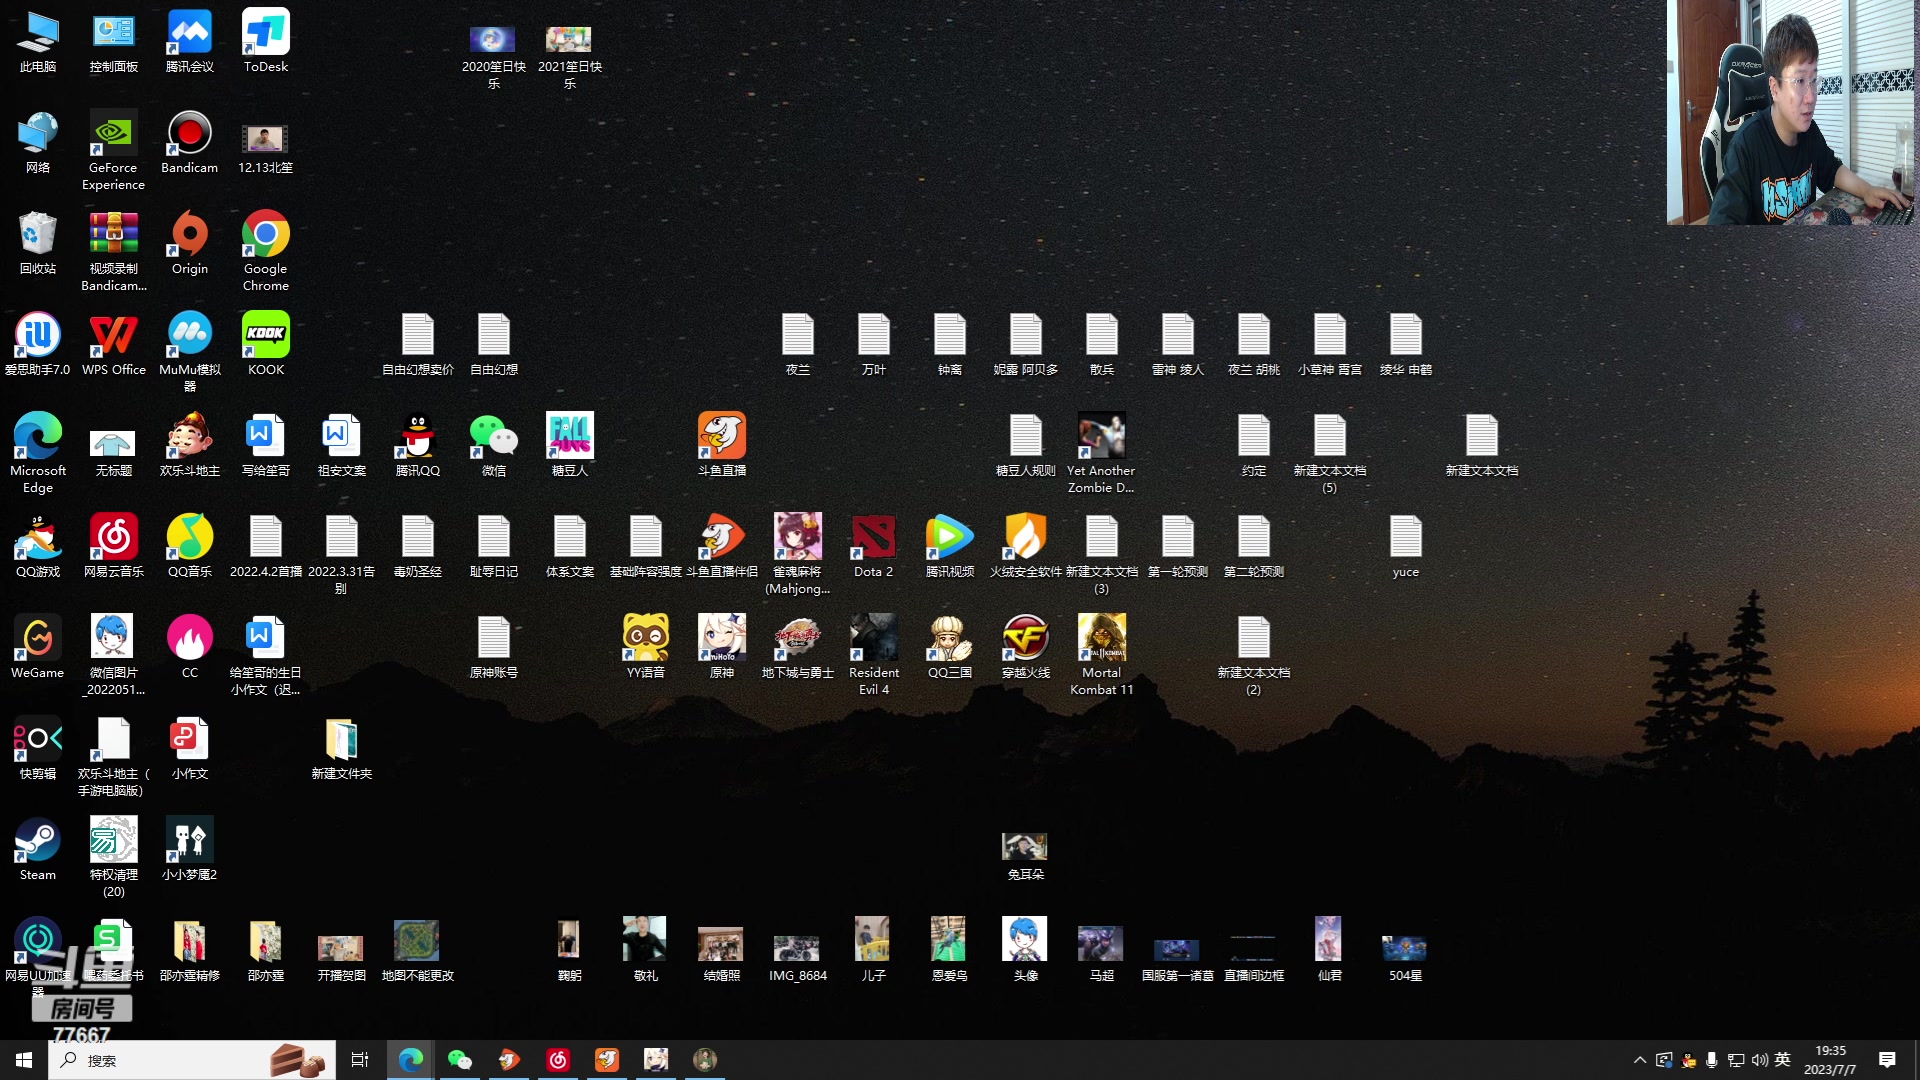Viewport: 1920px width, 1080px height.
Task: Open the 腾讯QQ desktop icon
Action: point(418,445)
